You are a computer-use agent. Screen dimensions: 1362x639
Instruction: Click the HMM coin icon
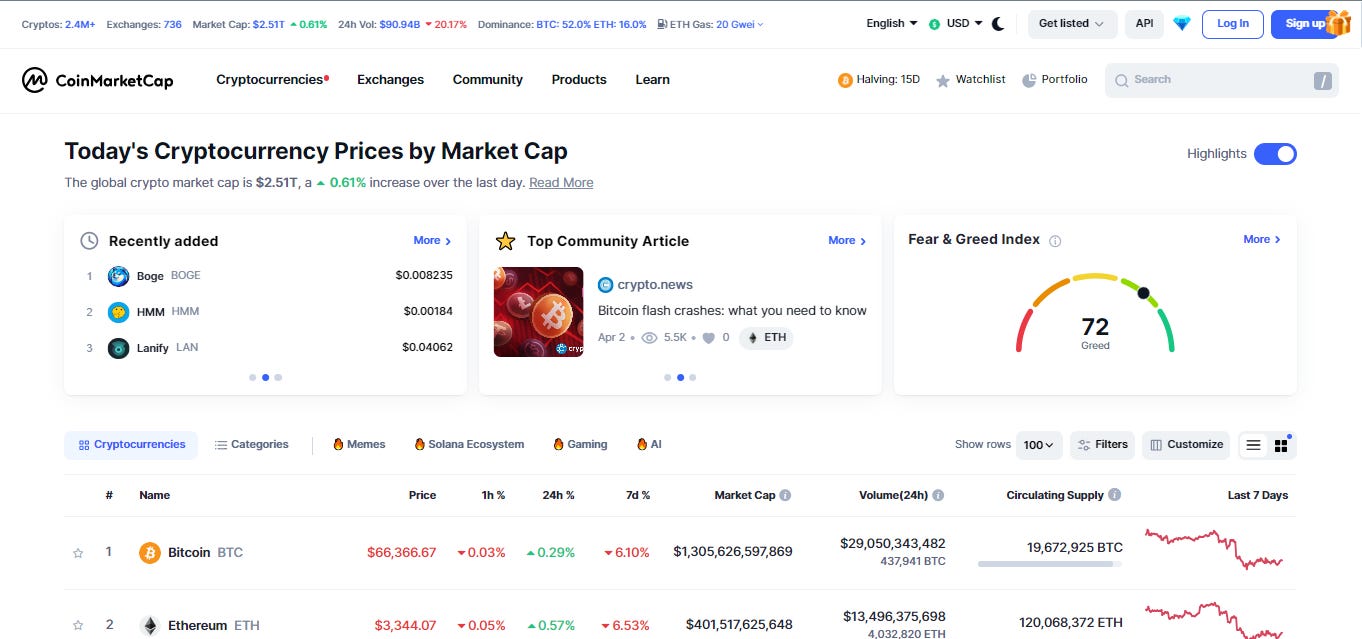point(119,312)
